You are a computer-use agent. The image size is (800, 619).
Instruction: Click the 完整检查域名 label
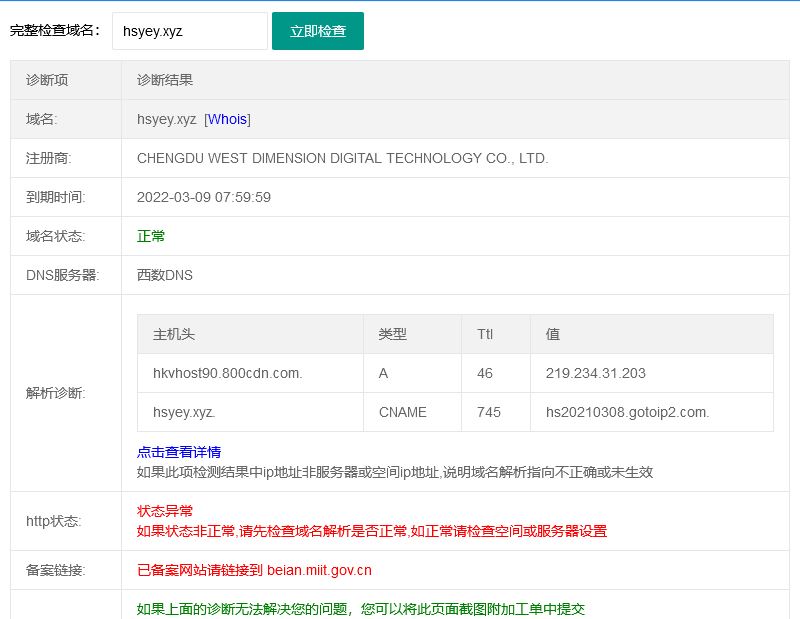point(55,31)
